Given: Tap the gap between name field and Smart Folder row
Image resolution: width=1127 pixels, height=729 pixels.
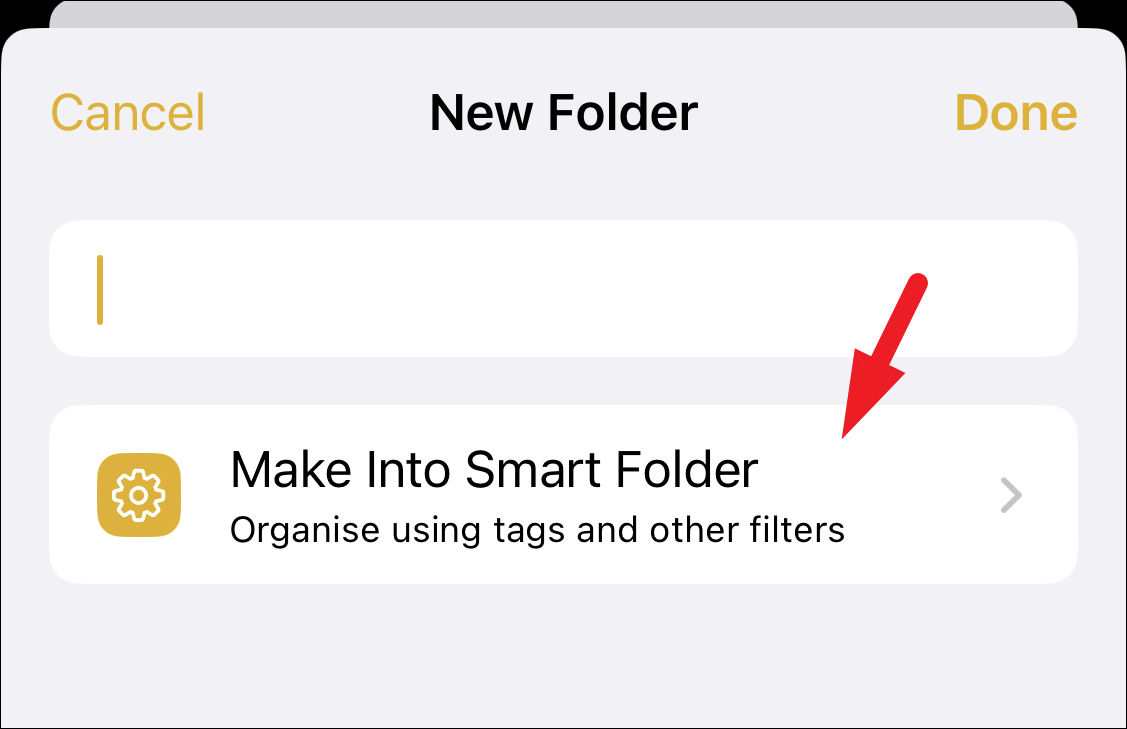Looking at the screenshot, I should (x=563, y=381).
